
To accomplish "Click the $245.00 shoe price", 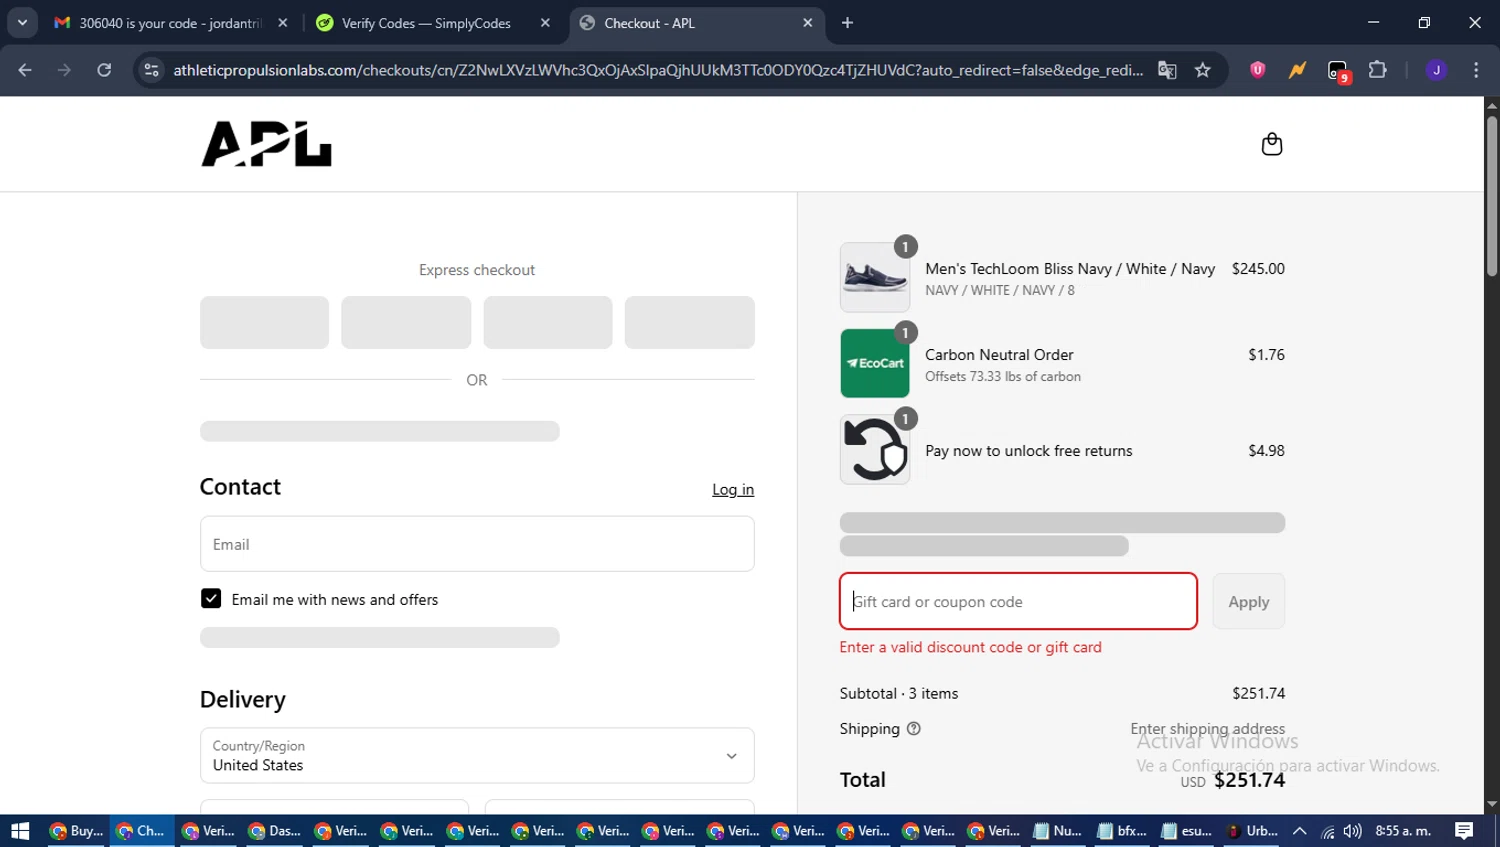I will 1258,269.
